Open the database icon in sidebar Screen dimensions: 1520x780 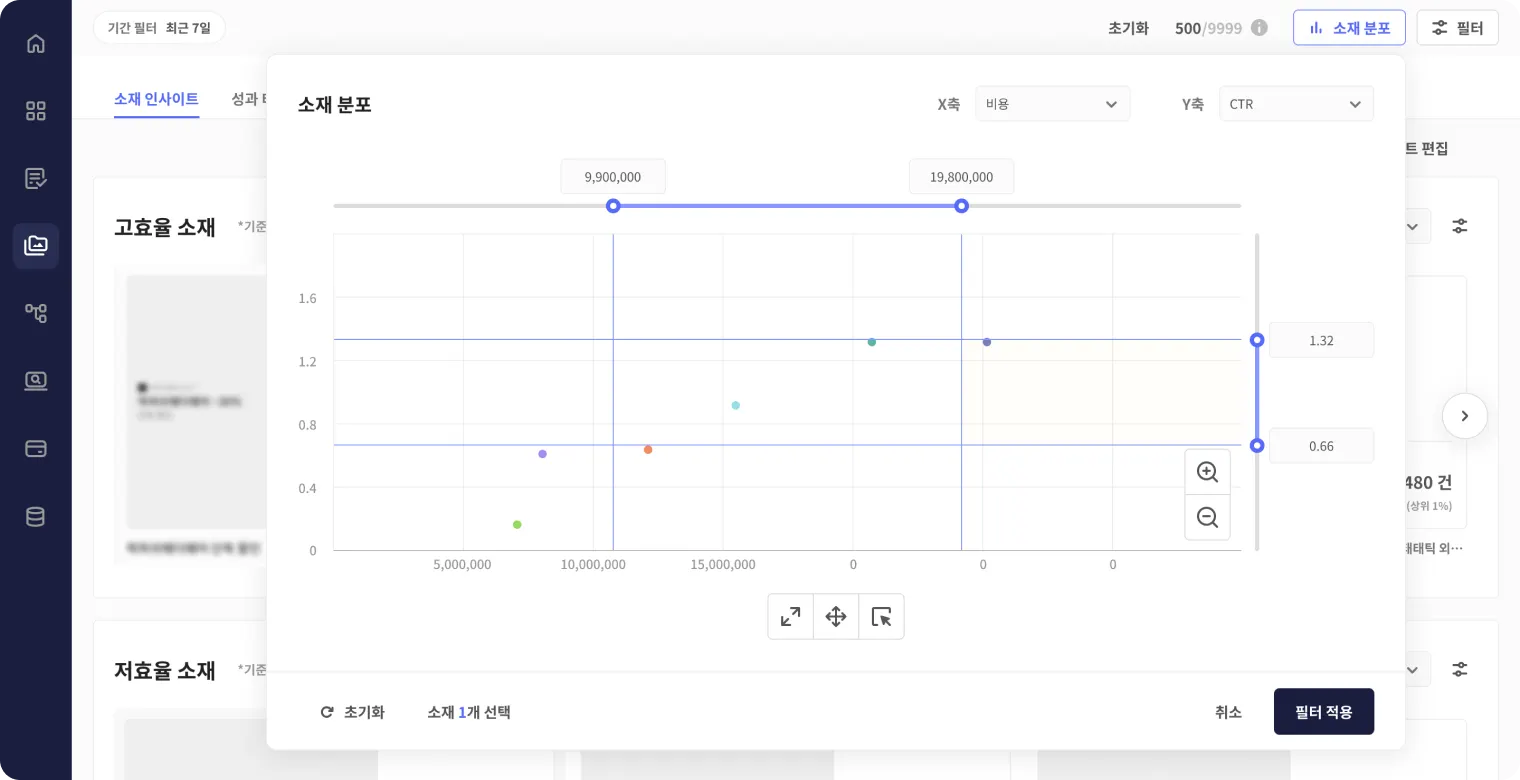coord(36,517)
